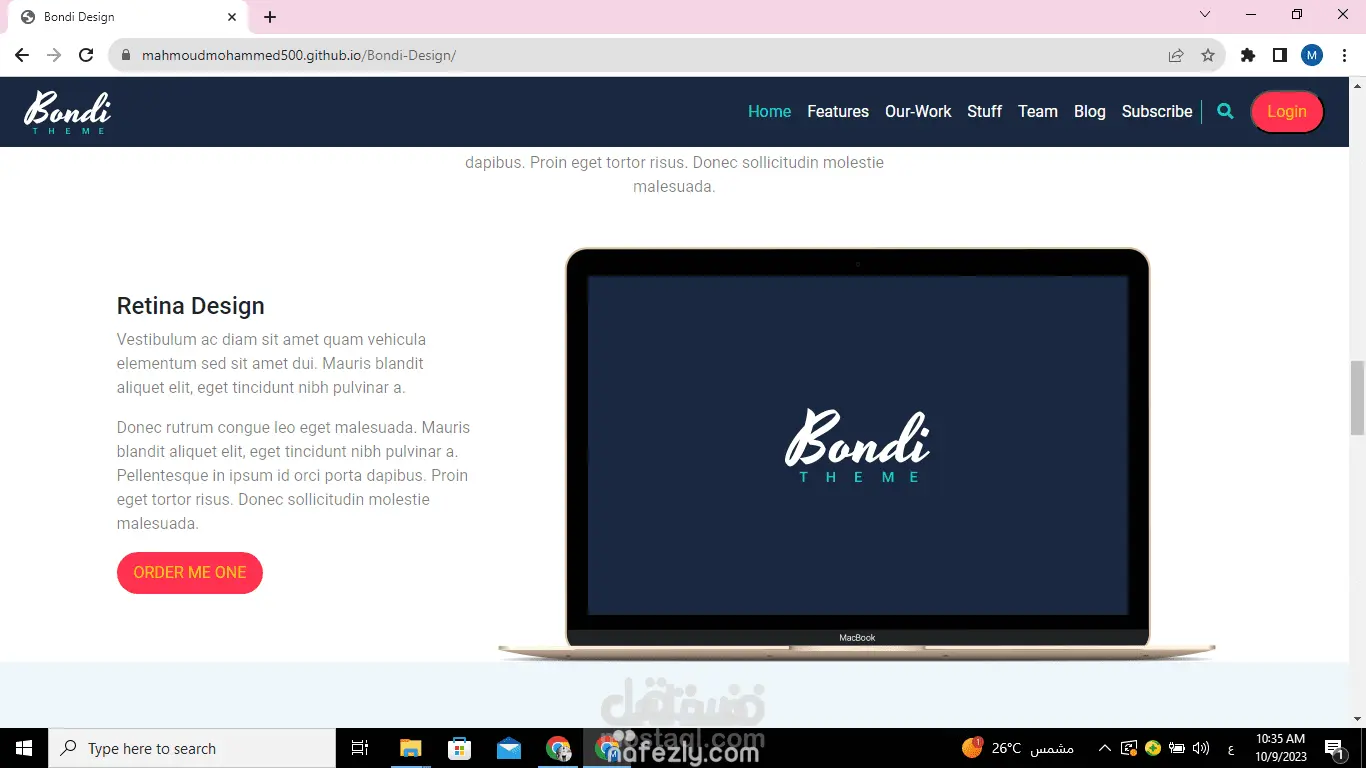Go back using the browser back arrow
Viewport: 1366px width, 768px height.
[22, 55]
